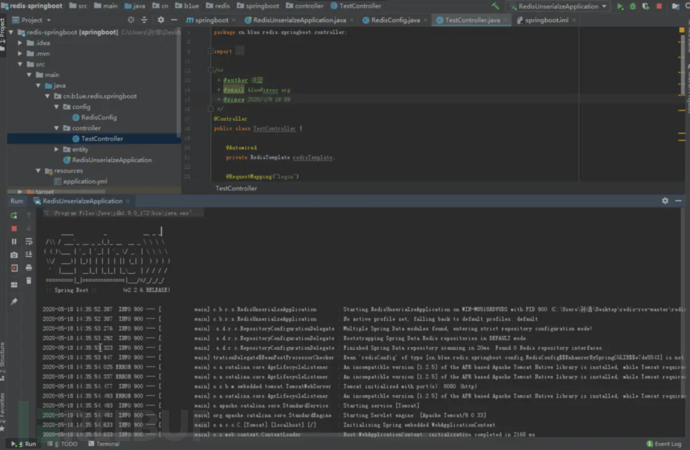Viewport: 690px width, 450px height.
Task: Expand the entity package folder
Action: [55, 149]
